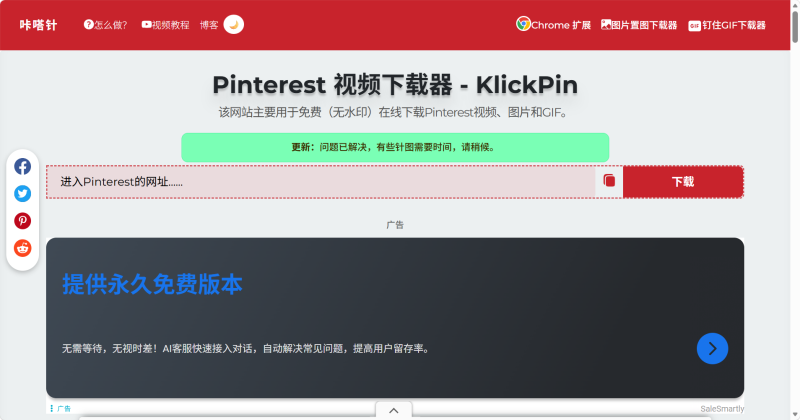The height and width of the screenshot is (420, 800).
Task: Open 钉住GIF下载器 in navbar
Action: pyautogui.click(x=727, y=25)
